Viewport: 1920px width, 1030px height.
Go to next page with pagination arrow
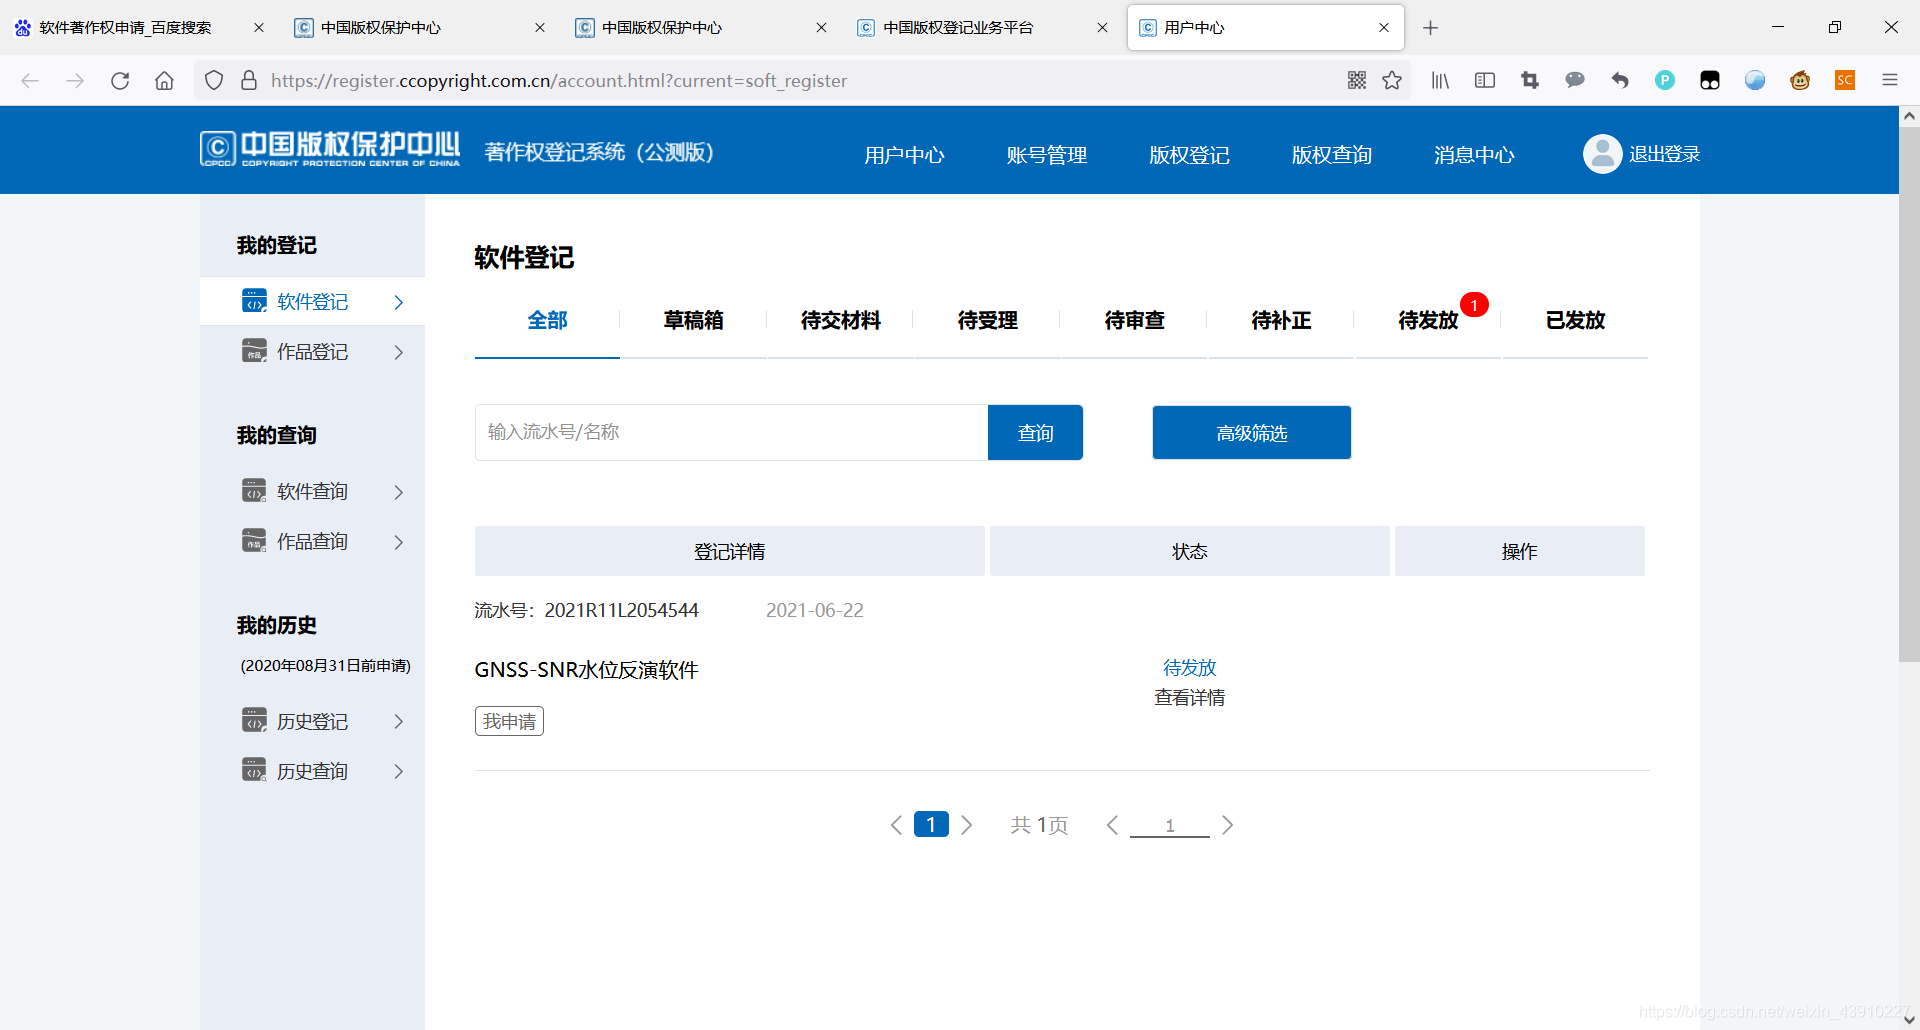(x=967, y=824)
